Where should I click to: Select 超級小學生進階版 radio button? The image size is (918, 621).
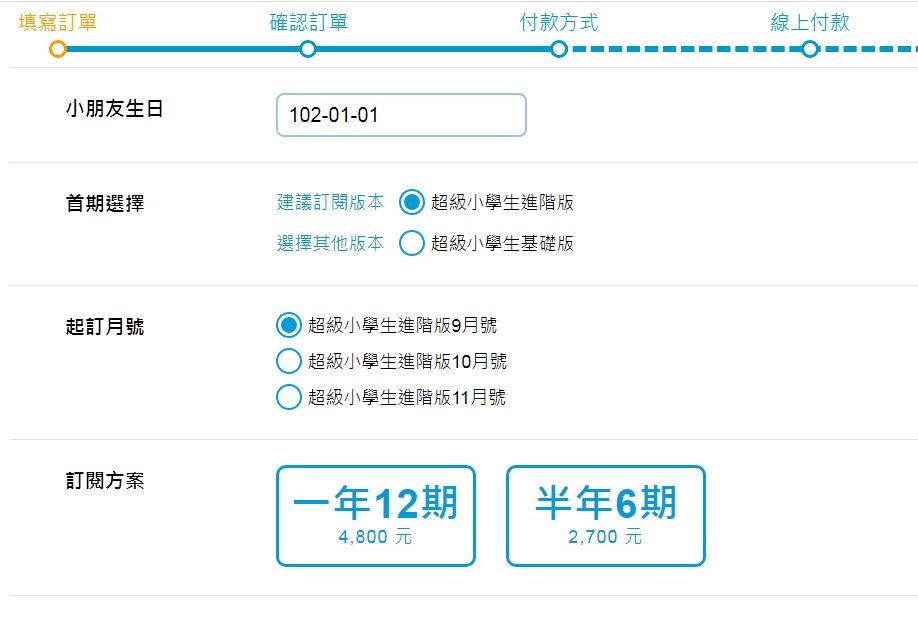[412, 203]
